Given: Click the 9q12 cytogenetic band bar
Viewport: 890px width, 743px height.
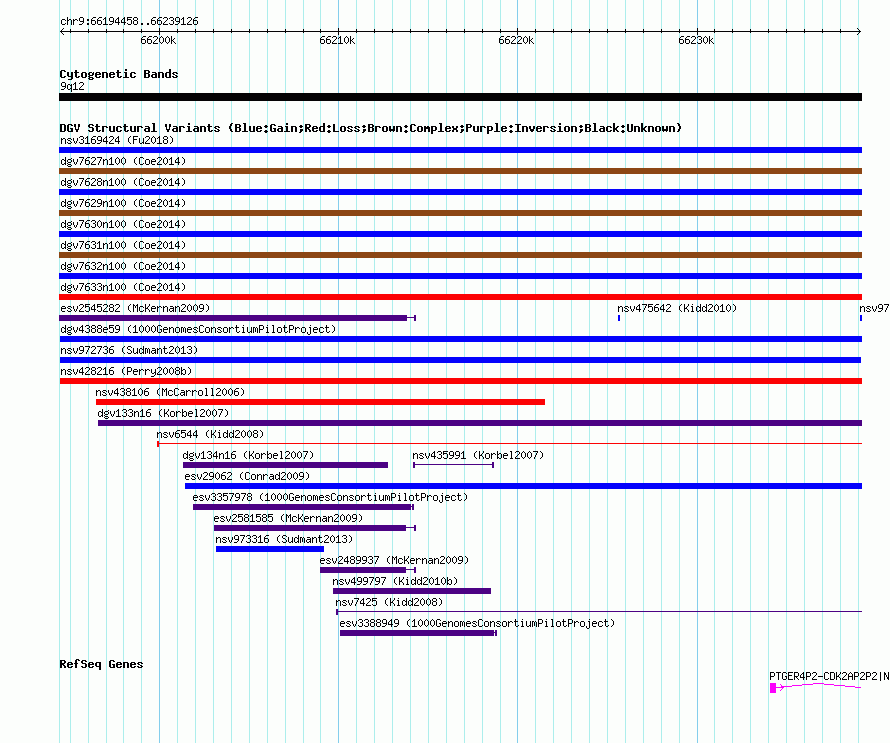Looking at the screenshot, I should (x=460, y=97).
